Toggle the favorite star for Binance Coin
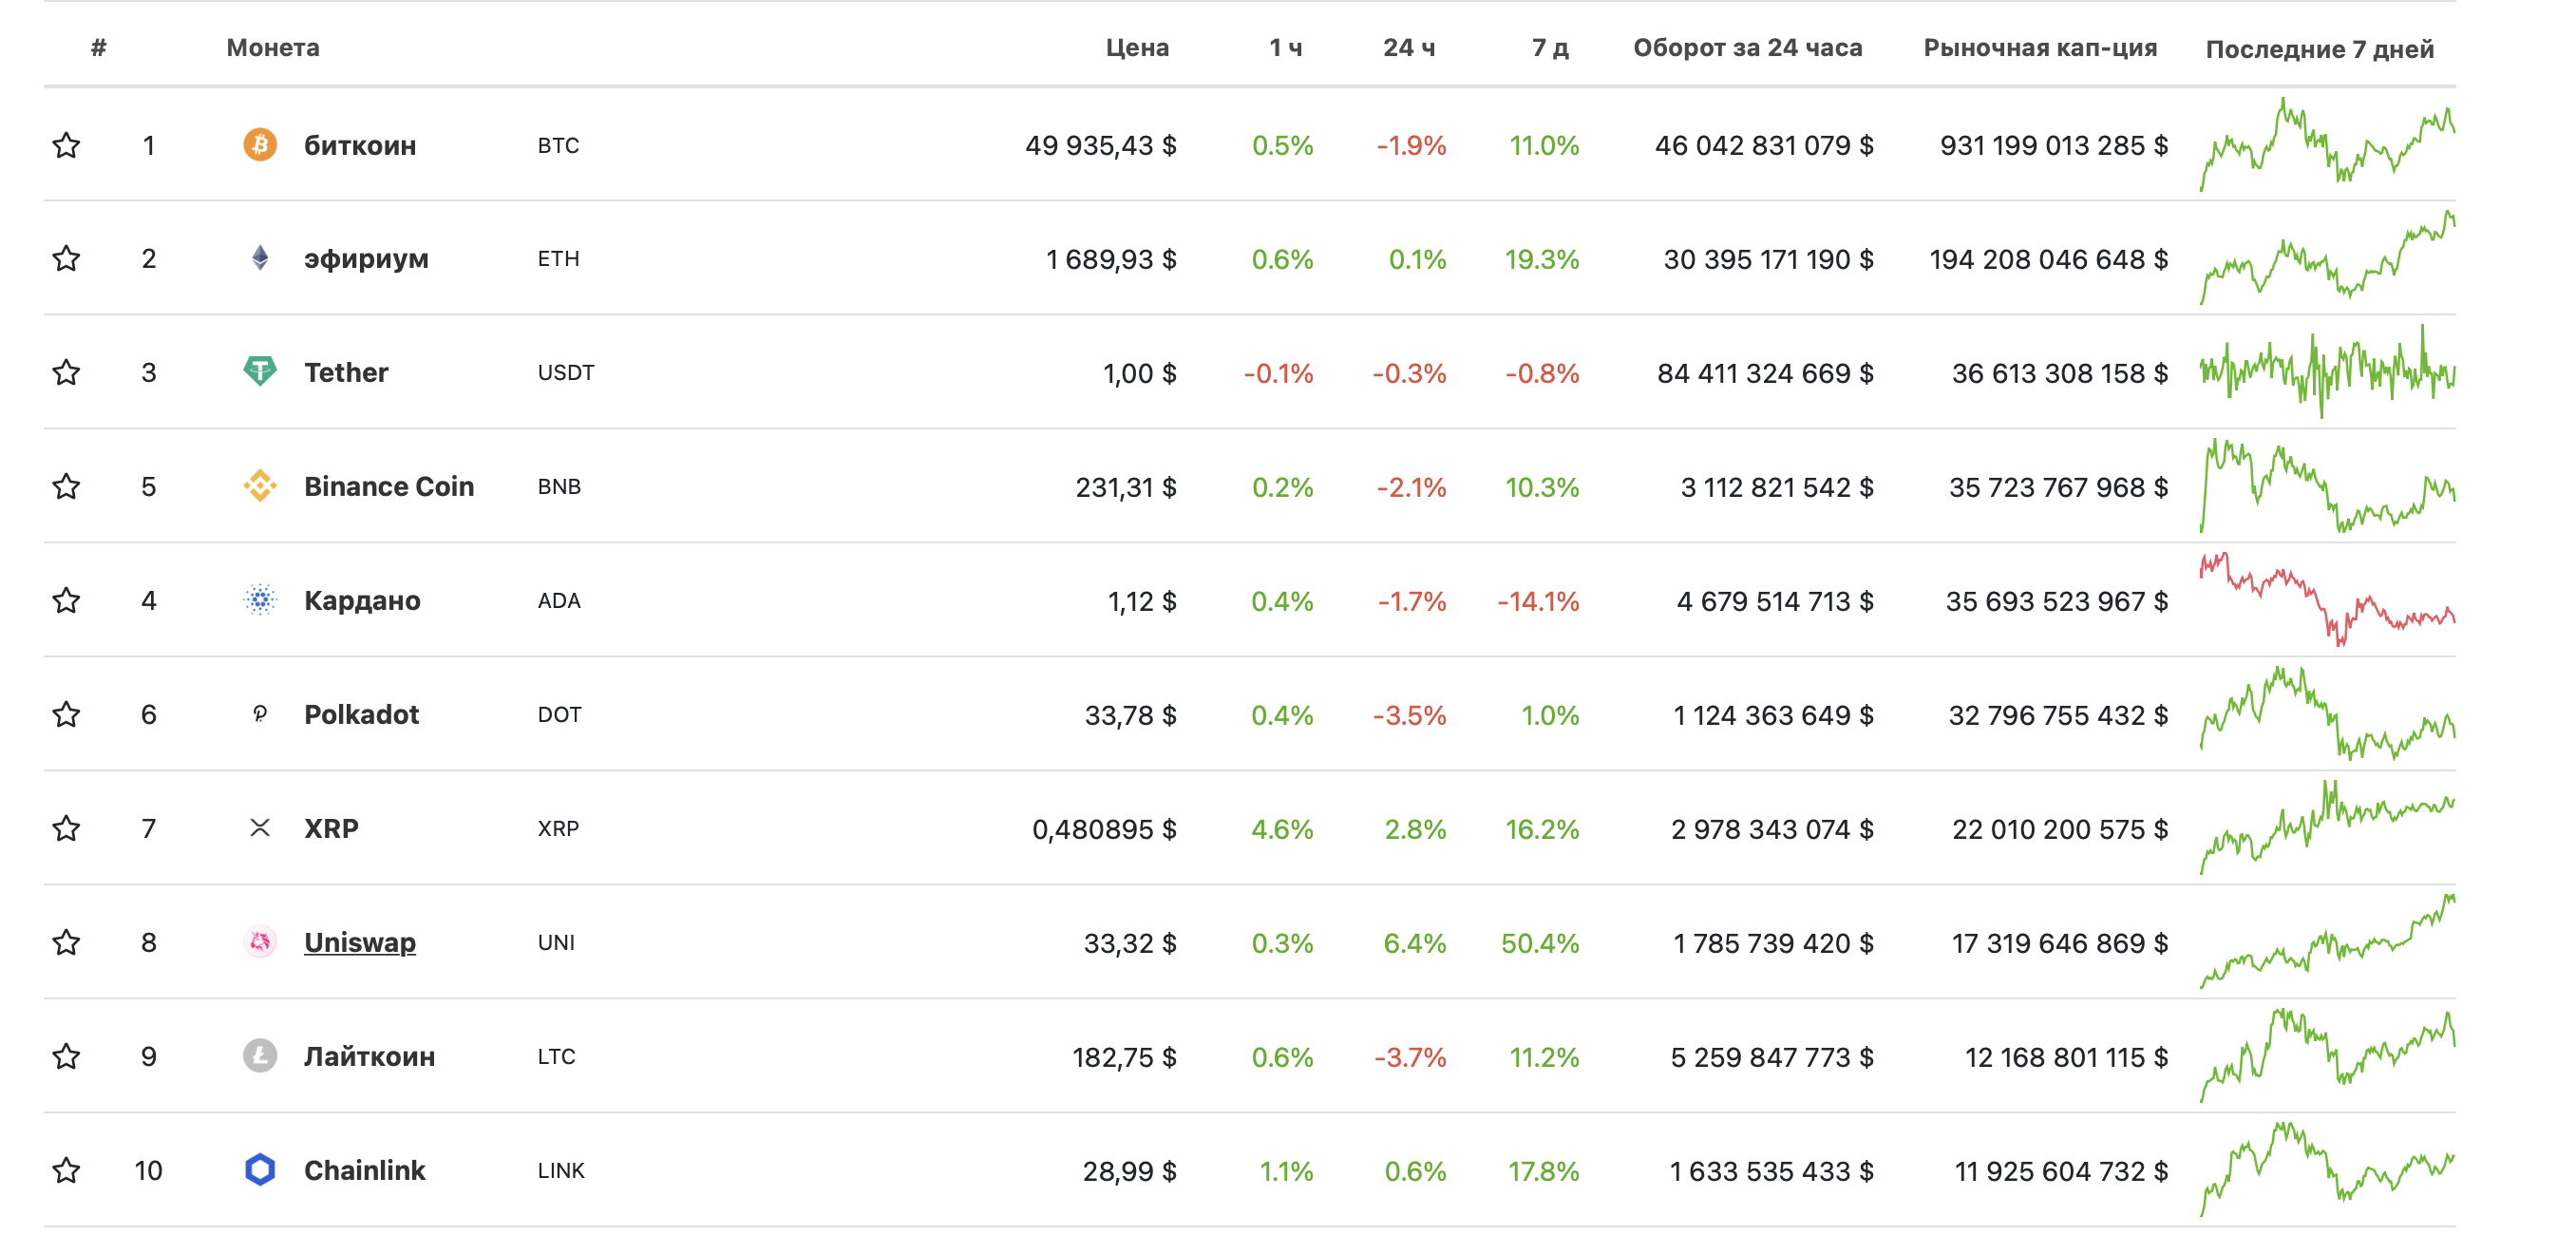 click(66, 487)
